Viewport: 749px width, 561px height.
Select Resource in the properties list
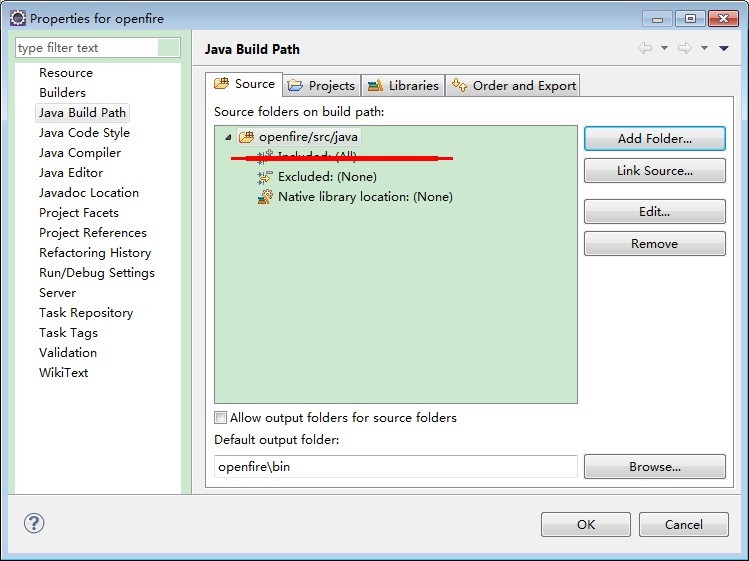66,73
